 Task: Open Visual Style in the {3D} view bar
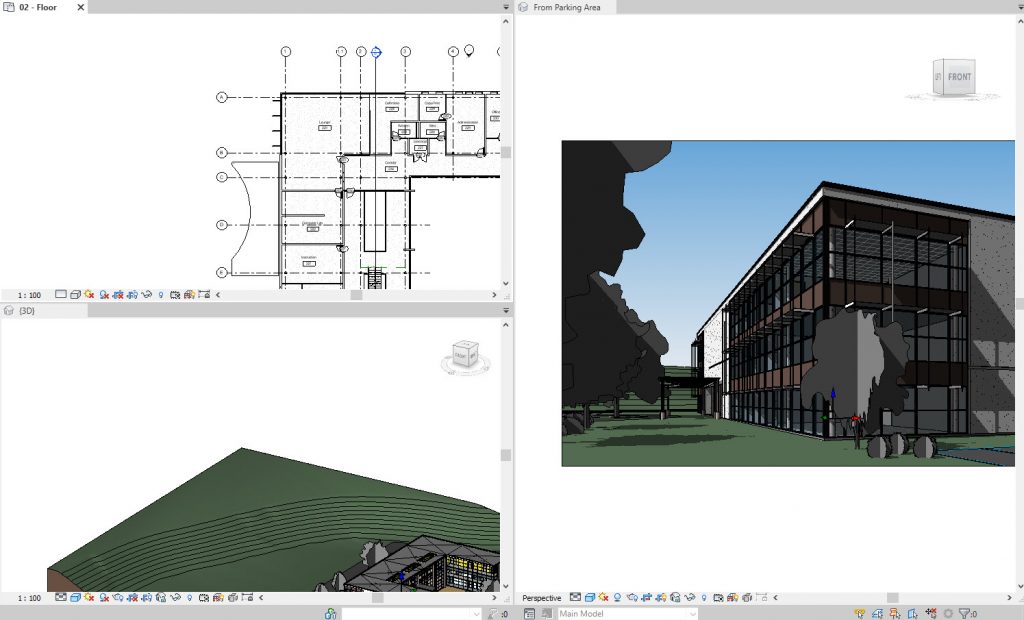pos(75,598)
